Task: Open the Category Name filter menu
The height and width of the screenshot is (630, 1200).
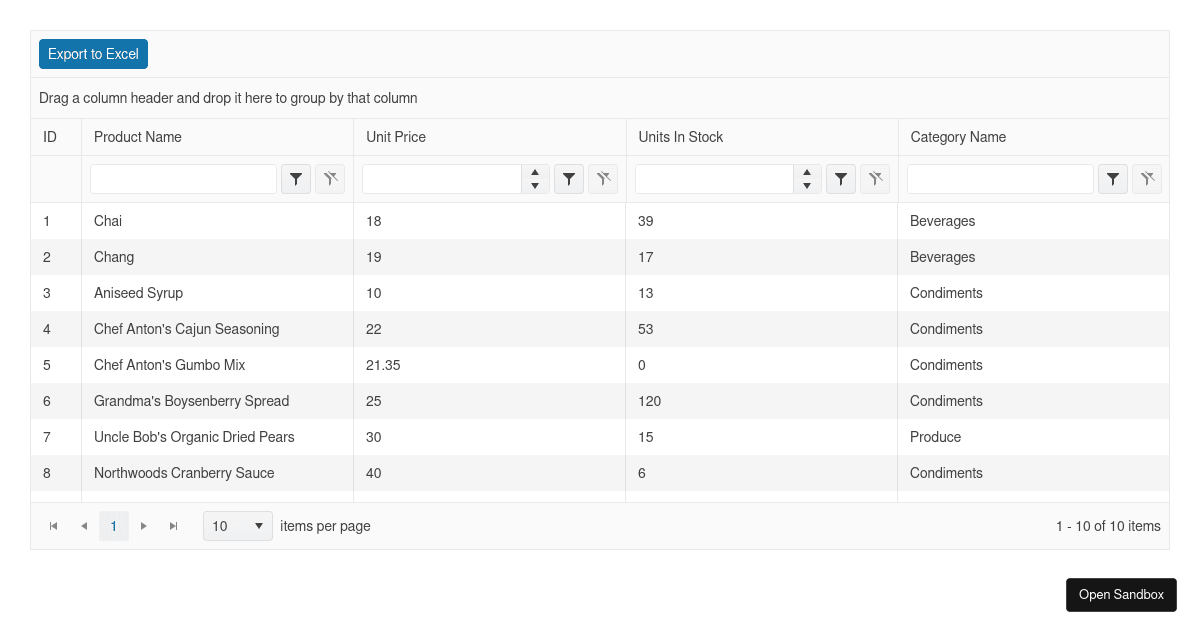Action: (x=1113, y=179)
